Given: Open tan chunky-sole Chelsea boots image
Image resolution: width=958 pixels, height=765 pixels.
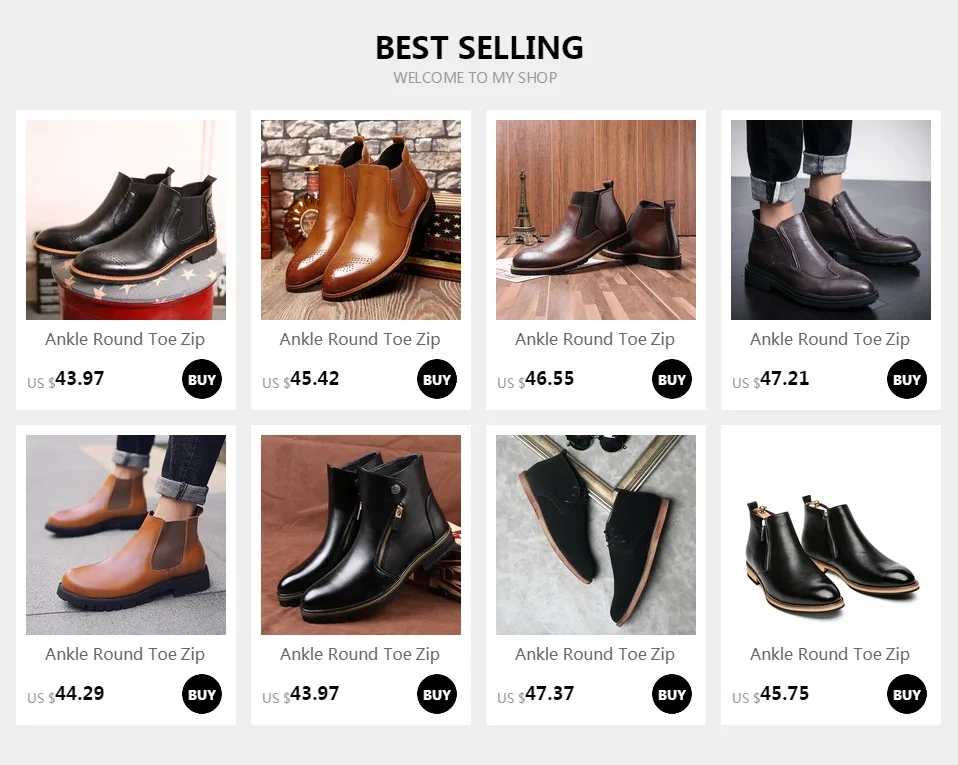Looking at the screenshot, I should (x=126, y=535).
